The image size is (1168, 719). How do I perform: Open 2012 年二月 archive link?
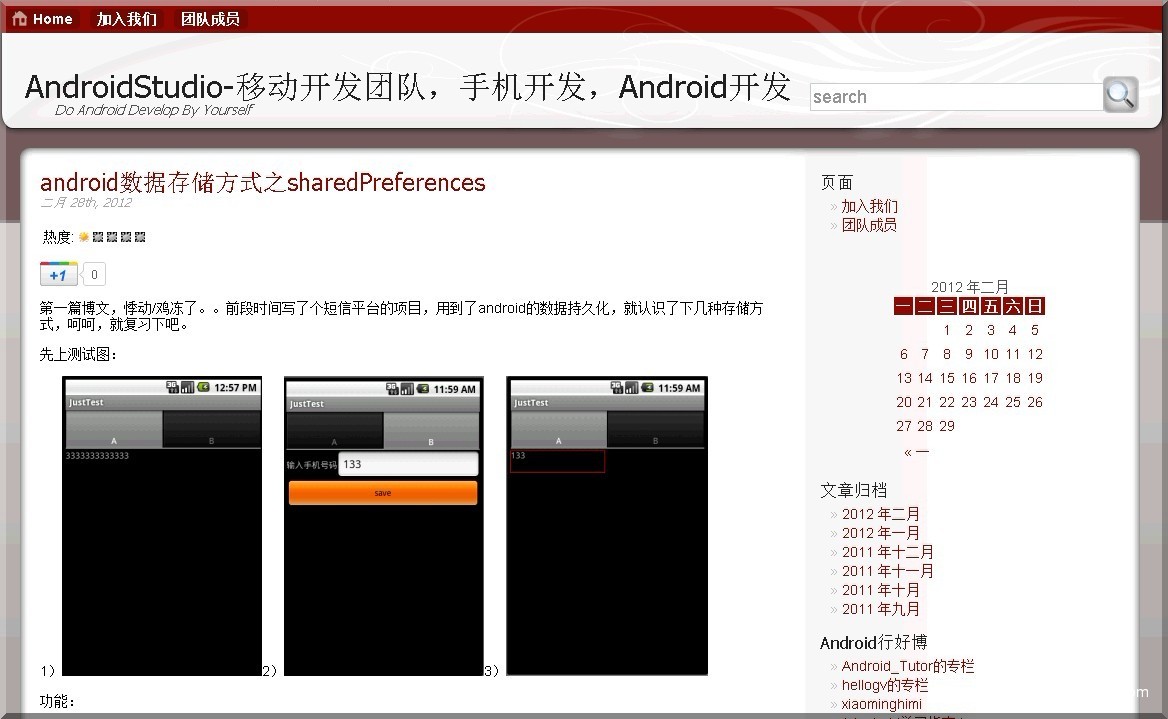click(x=880, y=514)
